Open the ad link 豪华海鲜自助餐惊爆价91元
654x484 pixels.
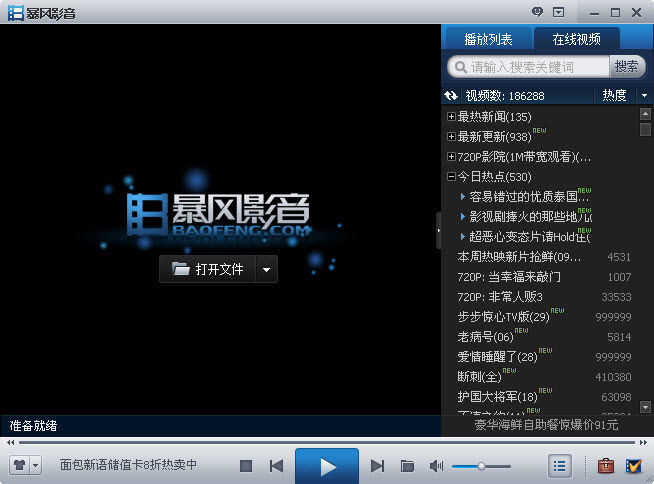546,425
